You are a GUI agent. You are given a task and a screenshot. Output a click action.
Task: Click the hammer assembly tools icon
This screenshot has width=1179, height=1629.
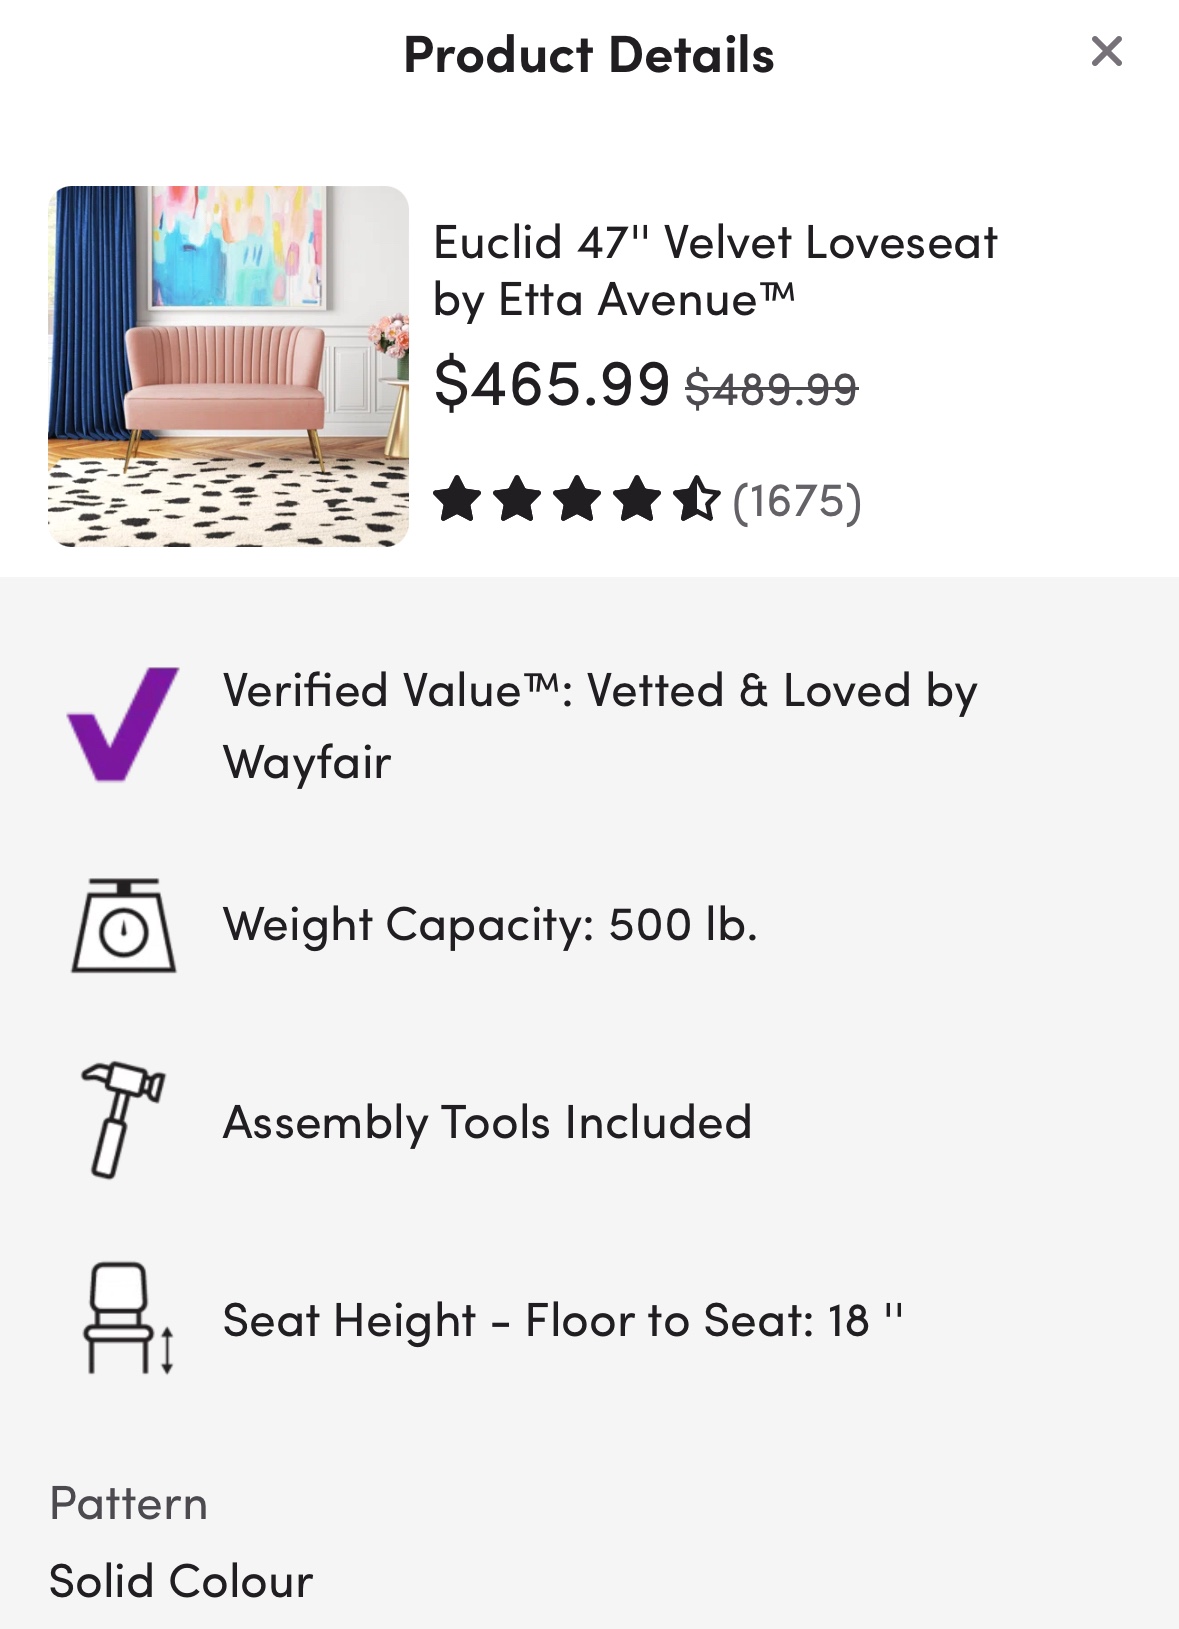tap(122, 1119)
